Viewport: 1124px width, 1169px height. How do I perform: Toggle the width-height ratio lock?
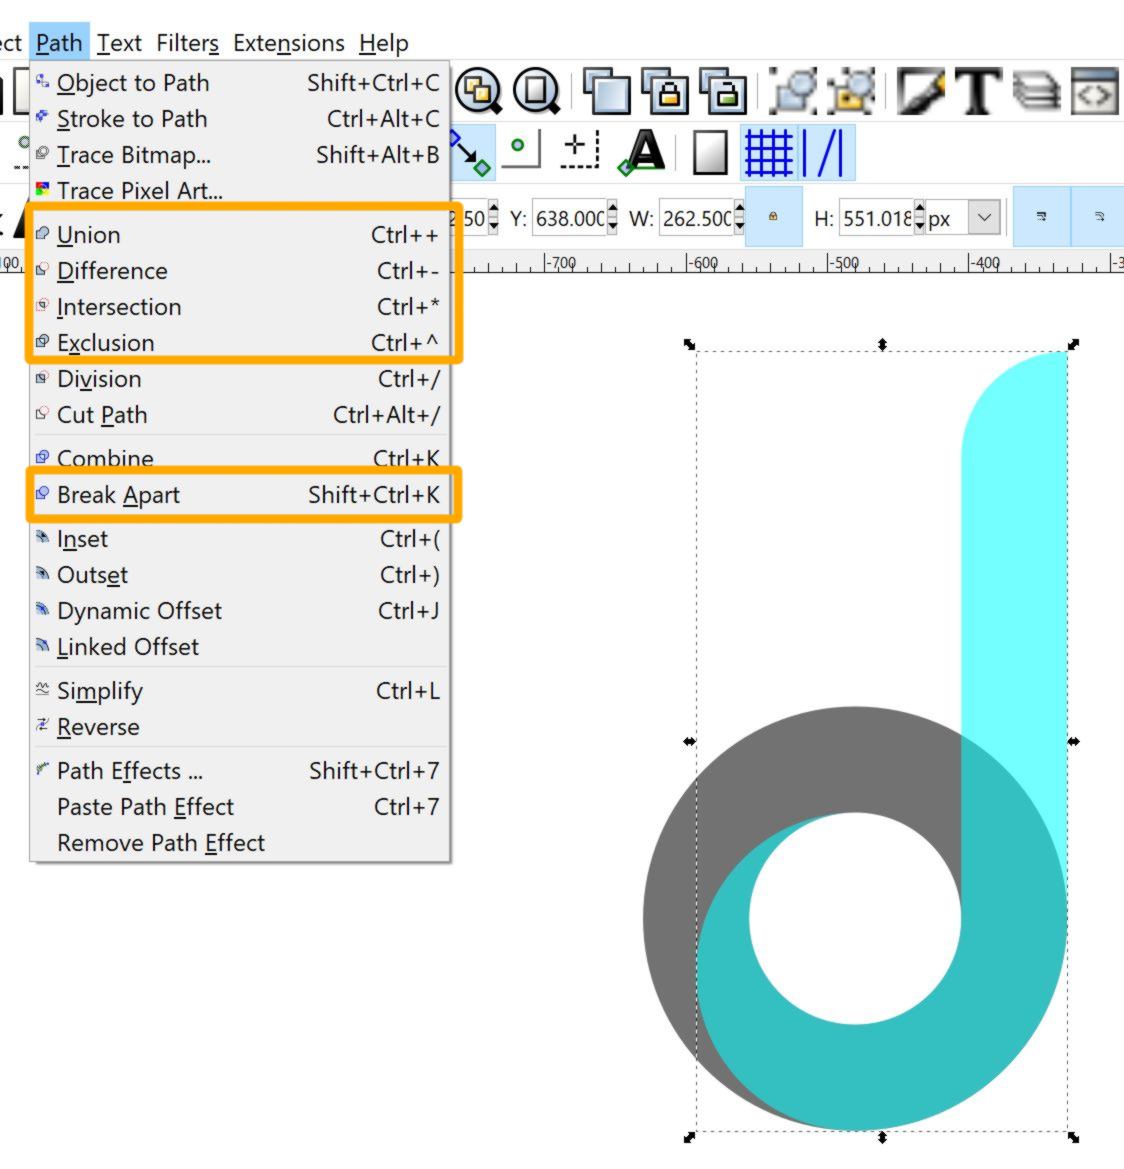(774, 217)
